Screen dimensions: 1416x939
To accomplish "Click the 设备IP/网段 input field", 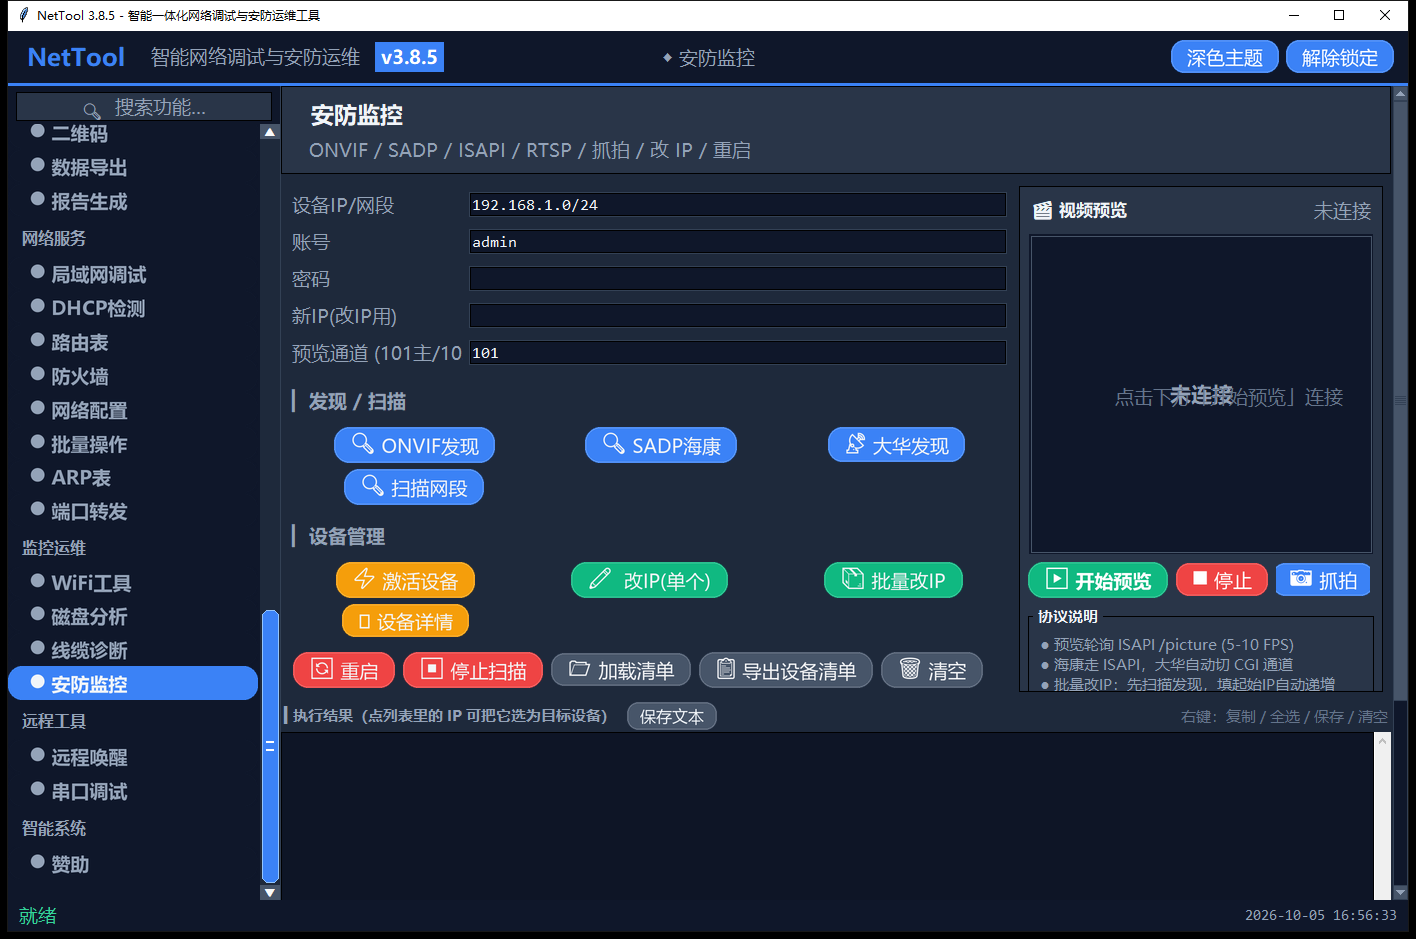I will pyautogui.click(x=738, y=205).
